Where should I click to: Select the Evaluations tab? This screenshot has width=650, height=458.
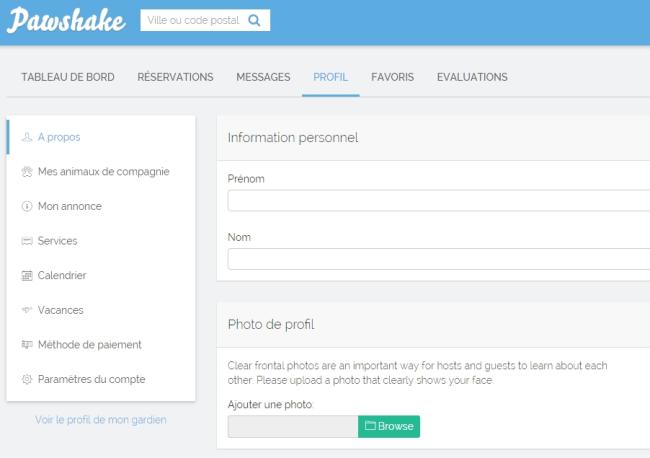coord(472,77)
